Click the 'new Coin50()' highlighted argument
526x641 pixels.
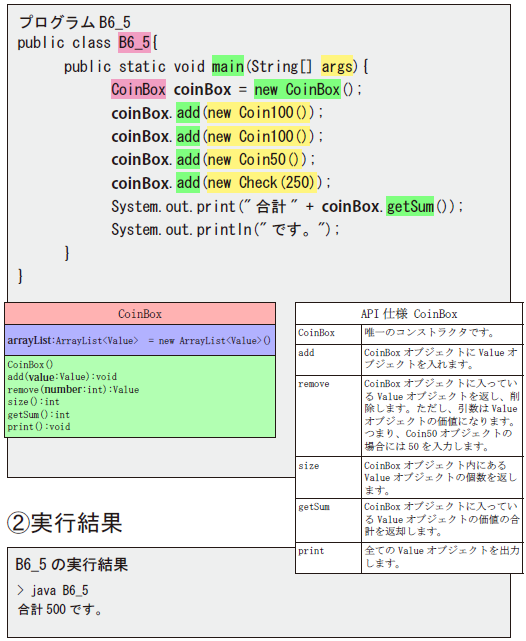click(x=256, y=159)
